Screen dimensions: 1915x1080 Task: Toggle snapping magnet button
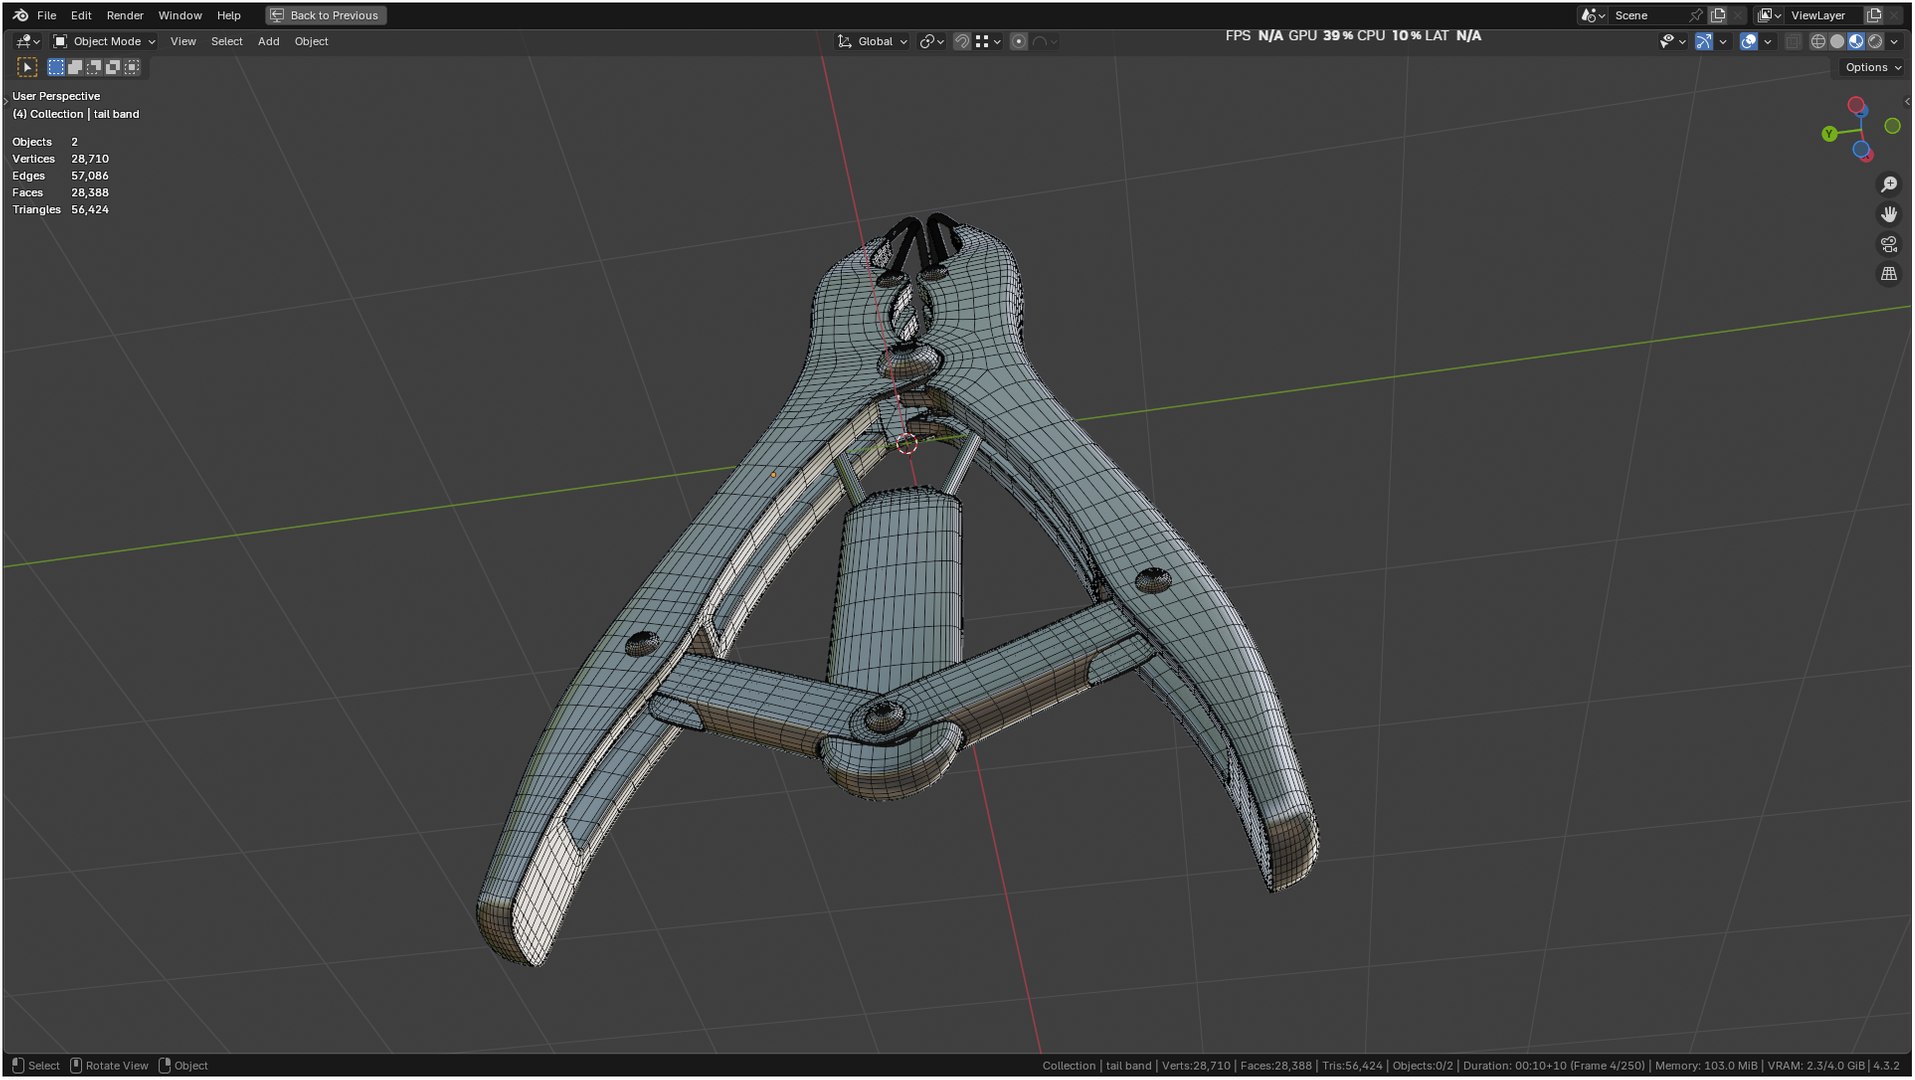(961, 41)
